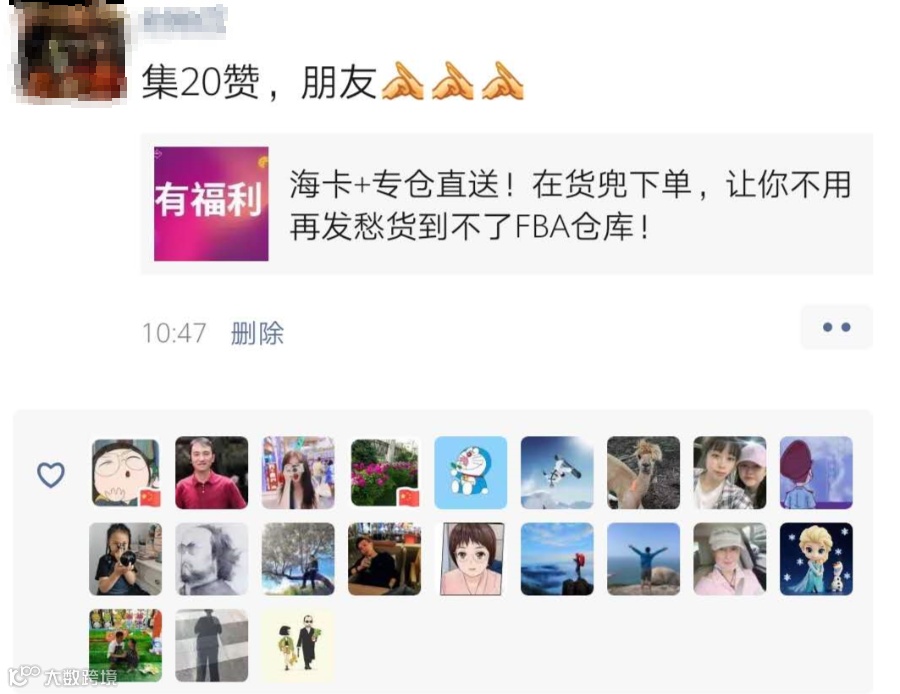Select the person with arms raised avatar

click(x=643, y=559)
